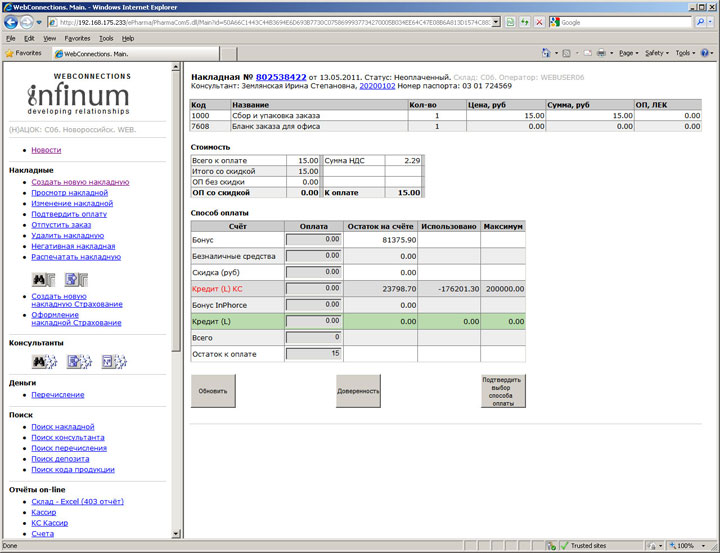Open Распечатать накладную link
The image size is (720, 553).
click(76, 257)
